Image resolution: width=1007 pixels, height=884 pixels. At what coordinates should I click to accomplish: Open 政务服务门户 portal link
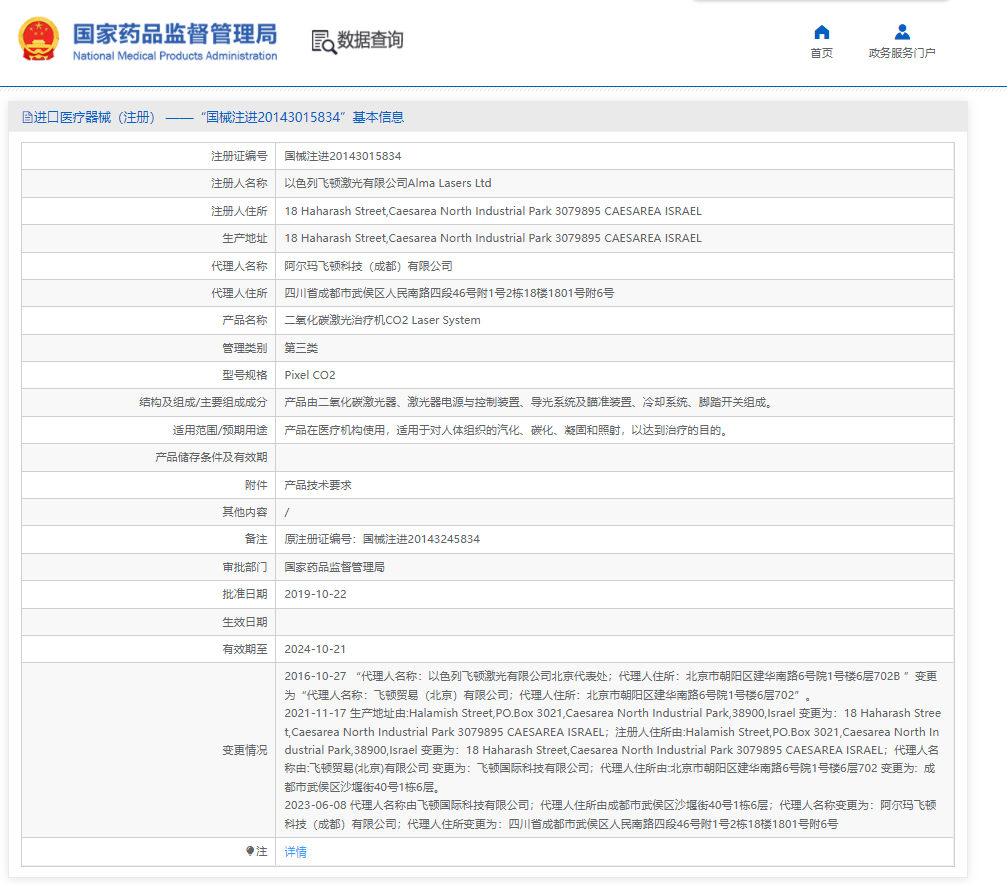pyautogui.click(x=902, y=53)
